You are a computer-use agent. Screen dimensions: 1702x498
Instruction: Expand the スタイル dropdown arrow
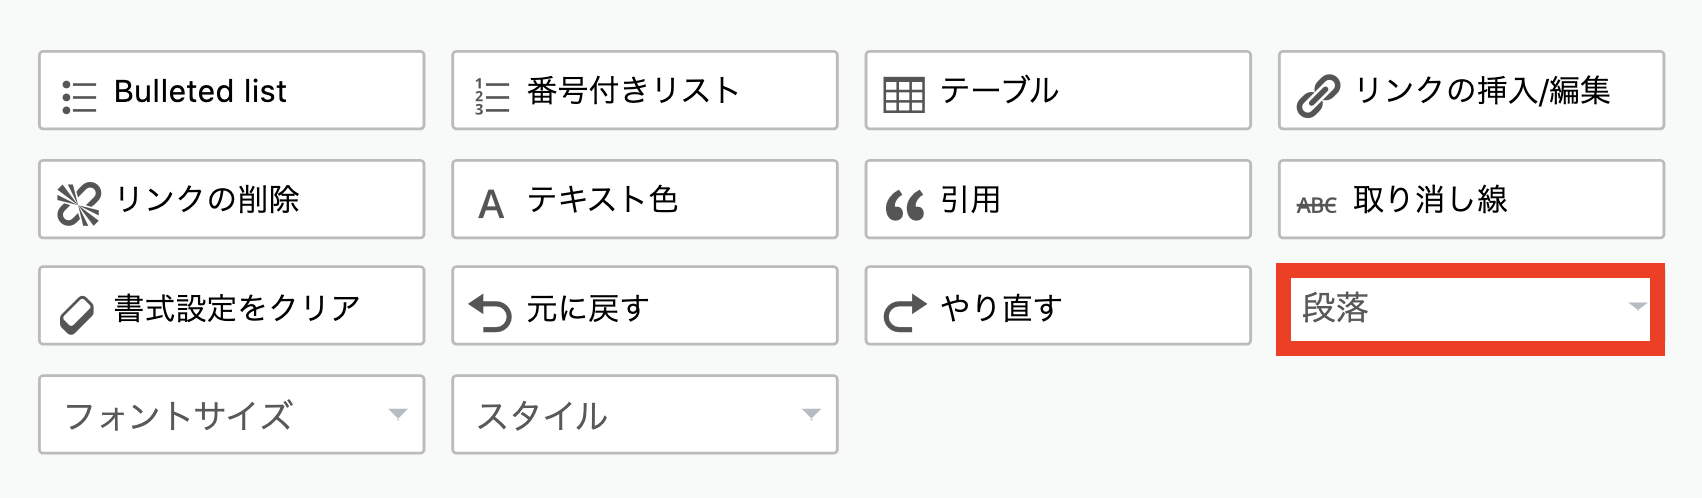coord(811,414)
